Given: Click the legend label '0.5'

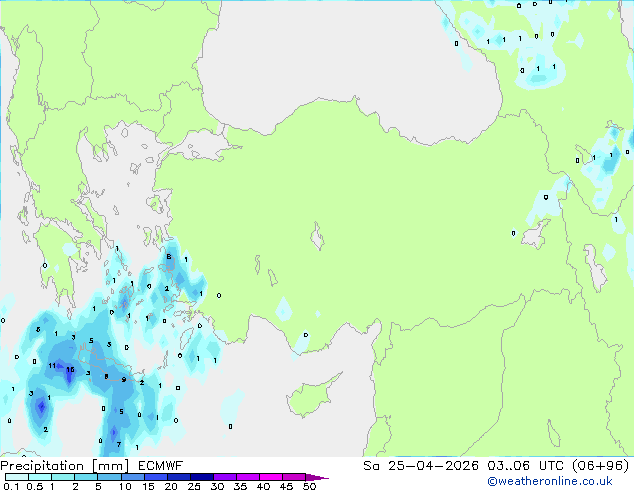Looking at the screenshot, I should [34, 486].
